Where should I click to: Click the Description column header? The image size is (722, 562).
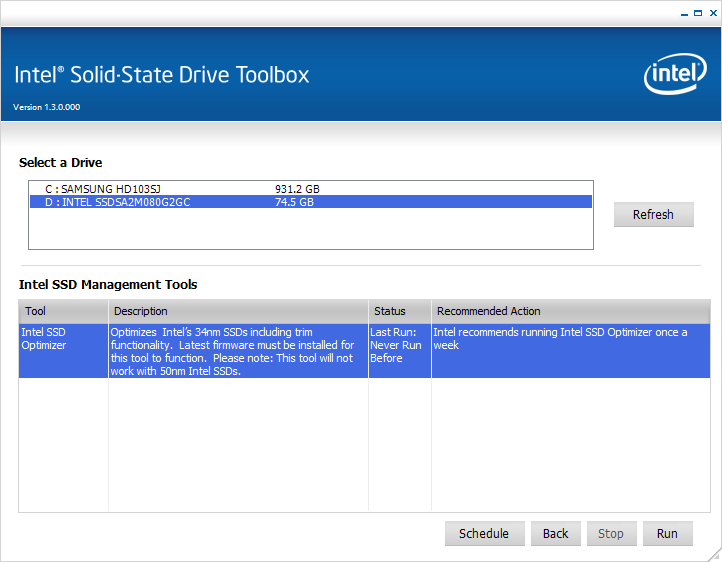pos(239,312)
